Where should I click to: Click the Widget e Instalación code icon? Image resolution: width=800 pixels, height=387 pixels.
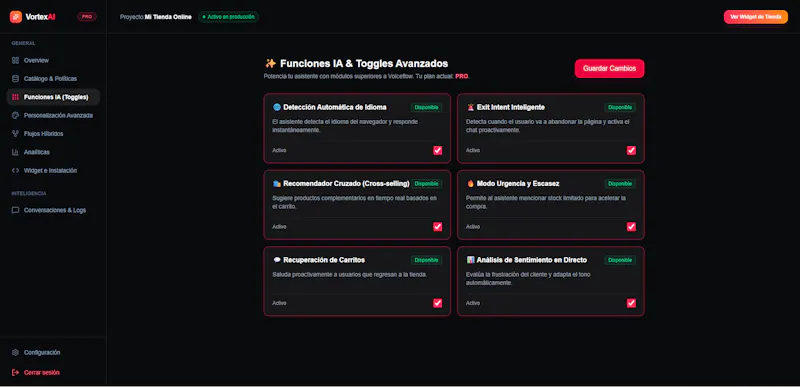15,170
